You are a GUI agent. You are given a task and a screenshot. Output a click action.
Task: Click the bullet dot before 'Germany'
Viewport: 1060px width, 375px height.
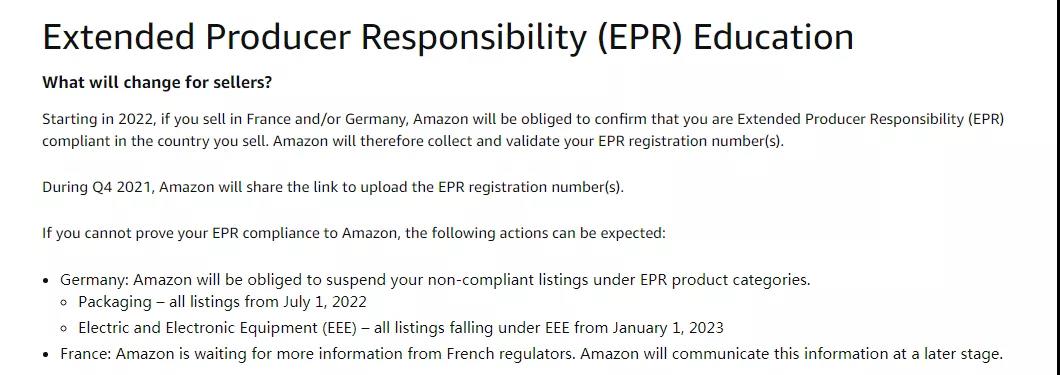pos(46,280)
